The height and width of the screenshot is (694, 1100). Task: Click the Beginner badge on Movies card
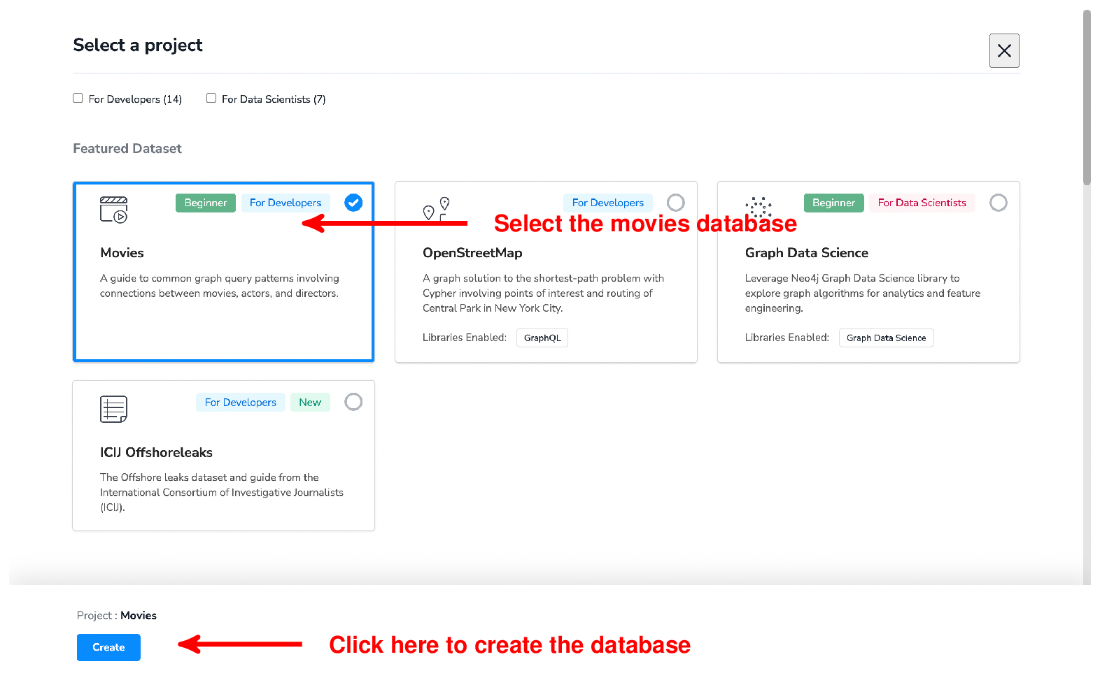point(206,203)
